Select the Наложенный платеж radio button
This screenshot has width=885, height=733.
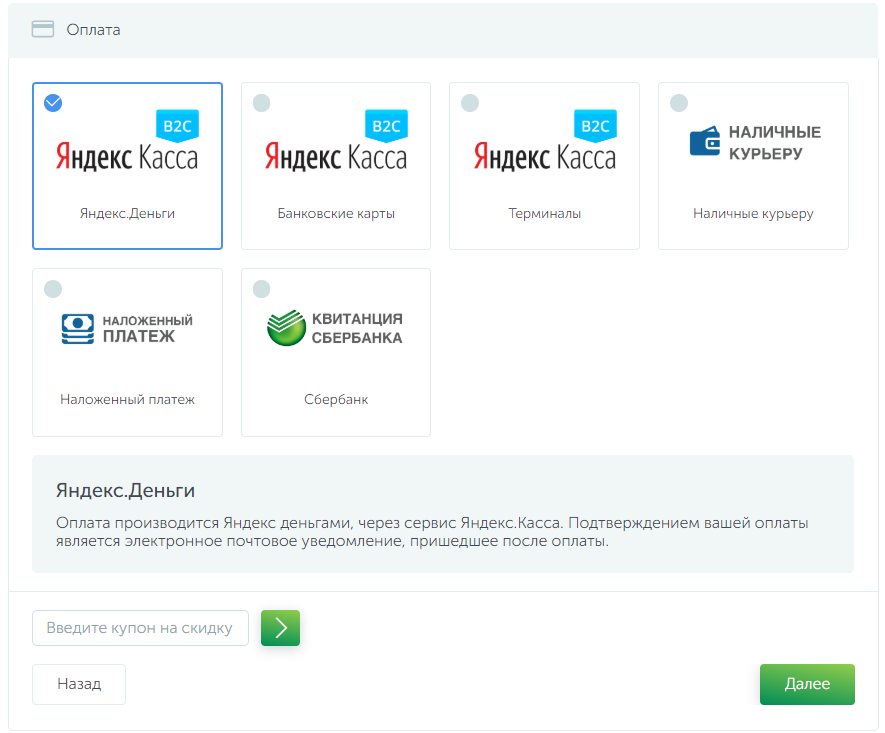tap(53, 289)
